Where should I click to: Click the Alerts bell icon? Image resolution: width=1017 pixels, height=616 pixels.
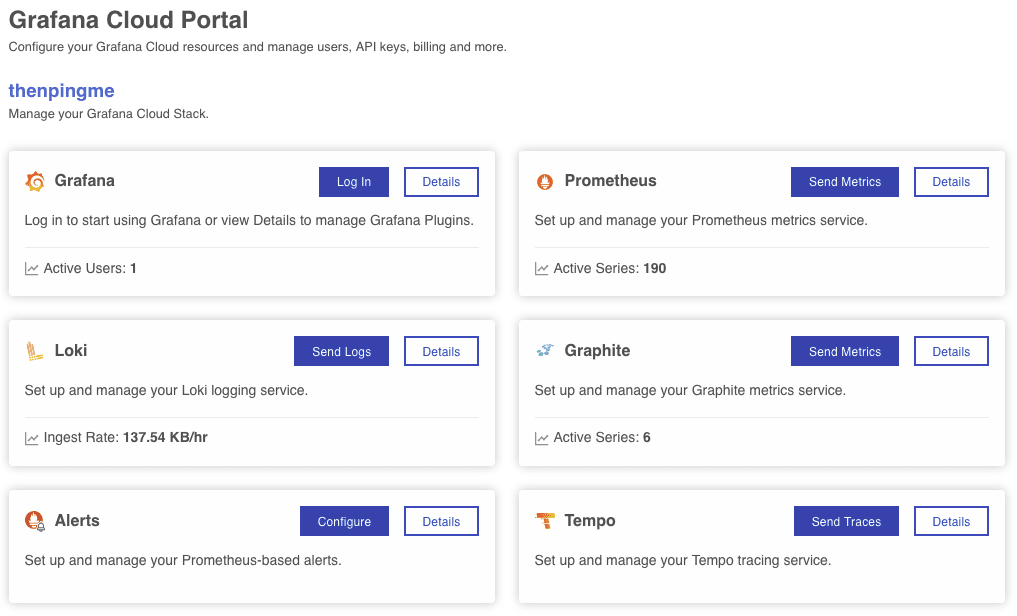pos(34,521)
